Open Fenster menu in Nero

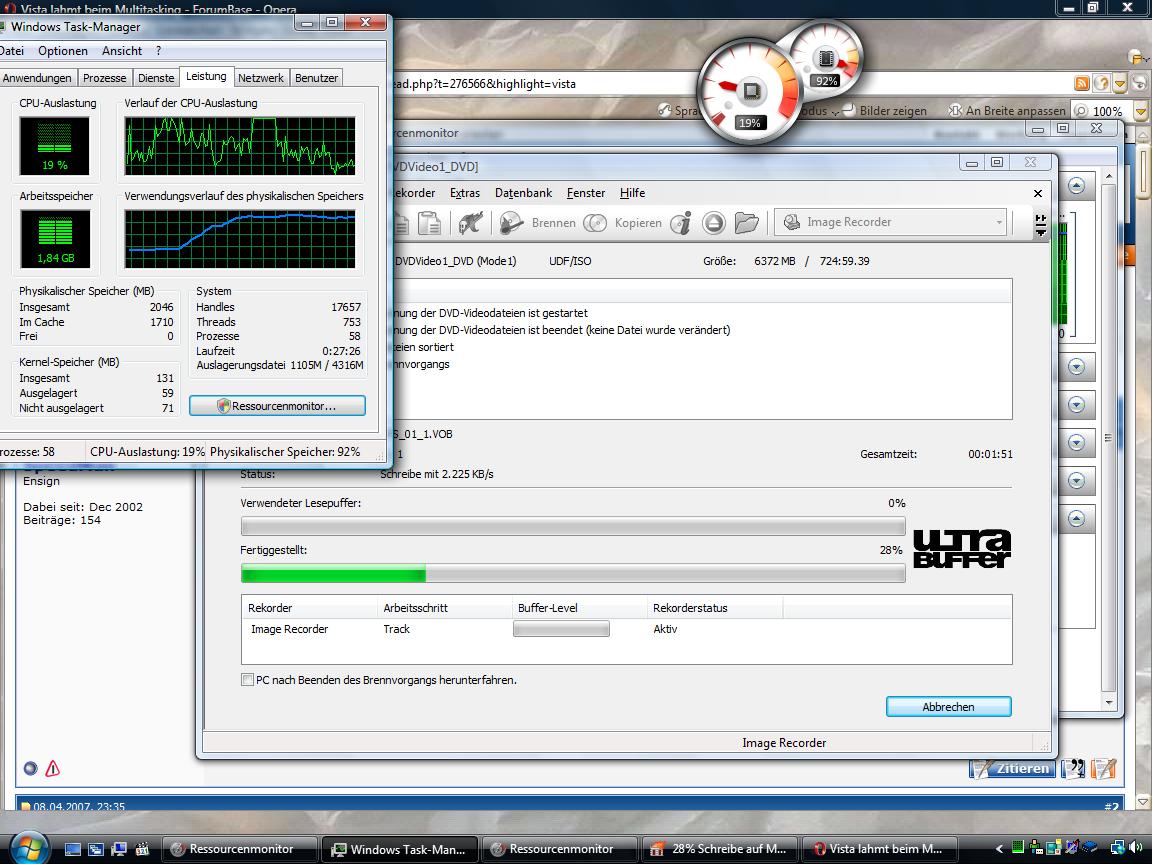click(586, 193)
